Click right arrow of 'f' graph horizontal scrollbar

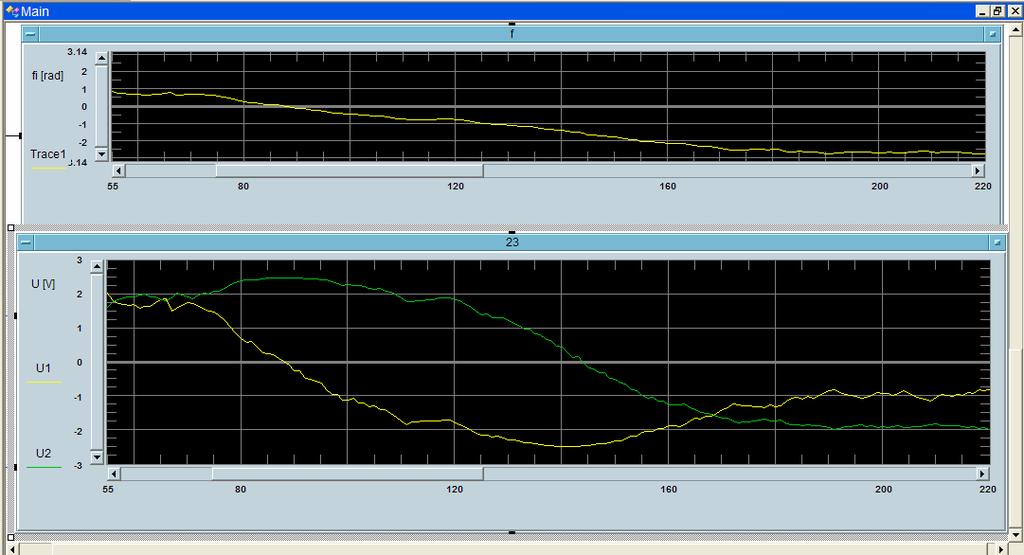[x=978, y=170]
